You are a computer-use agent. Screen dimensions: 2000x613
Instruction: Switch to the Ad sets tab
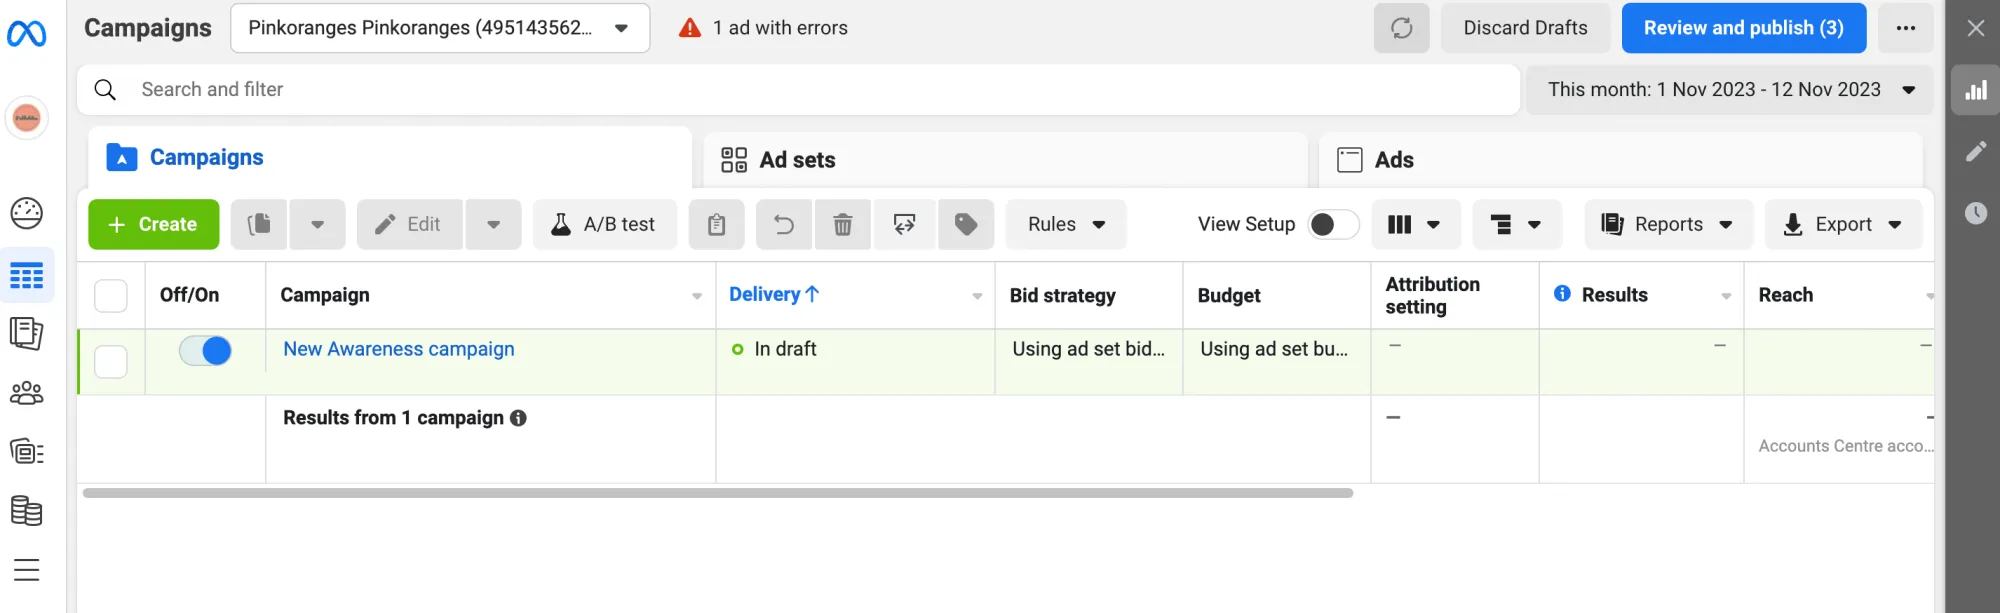797,160
